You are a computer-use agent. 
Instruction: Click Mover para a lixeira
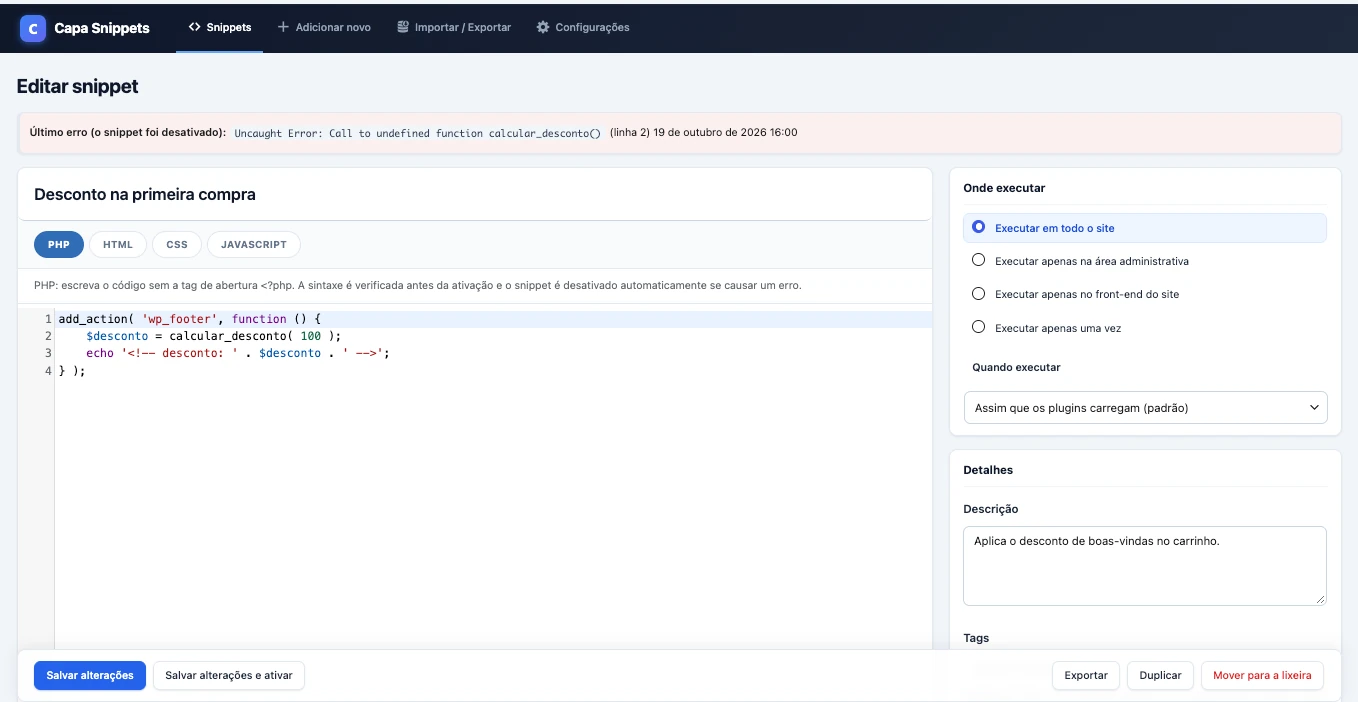(x=1262, y=676)
